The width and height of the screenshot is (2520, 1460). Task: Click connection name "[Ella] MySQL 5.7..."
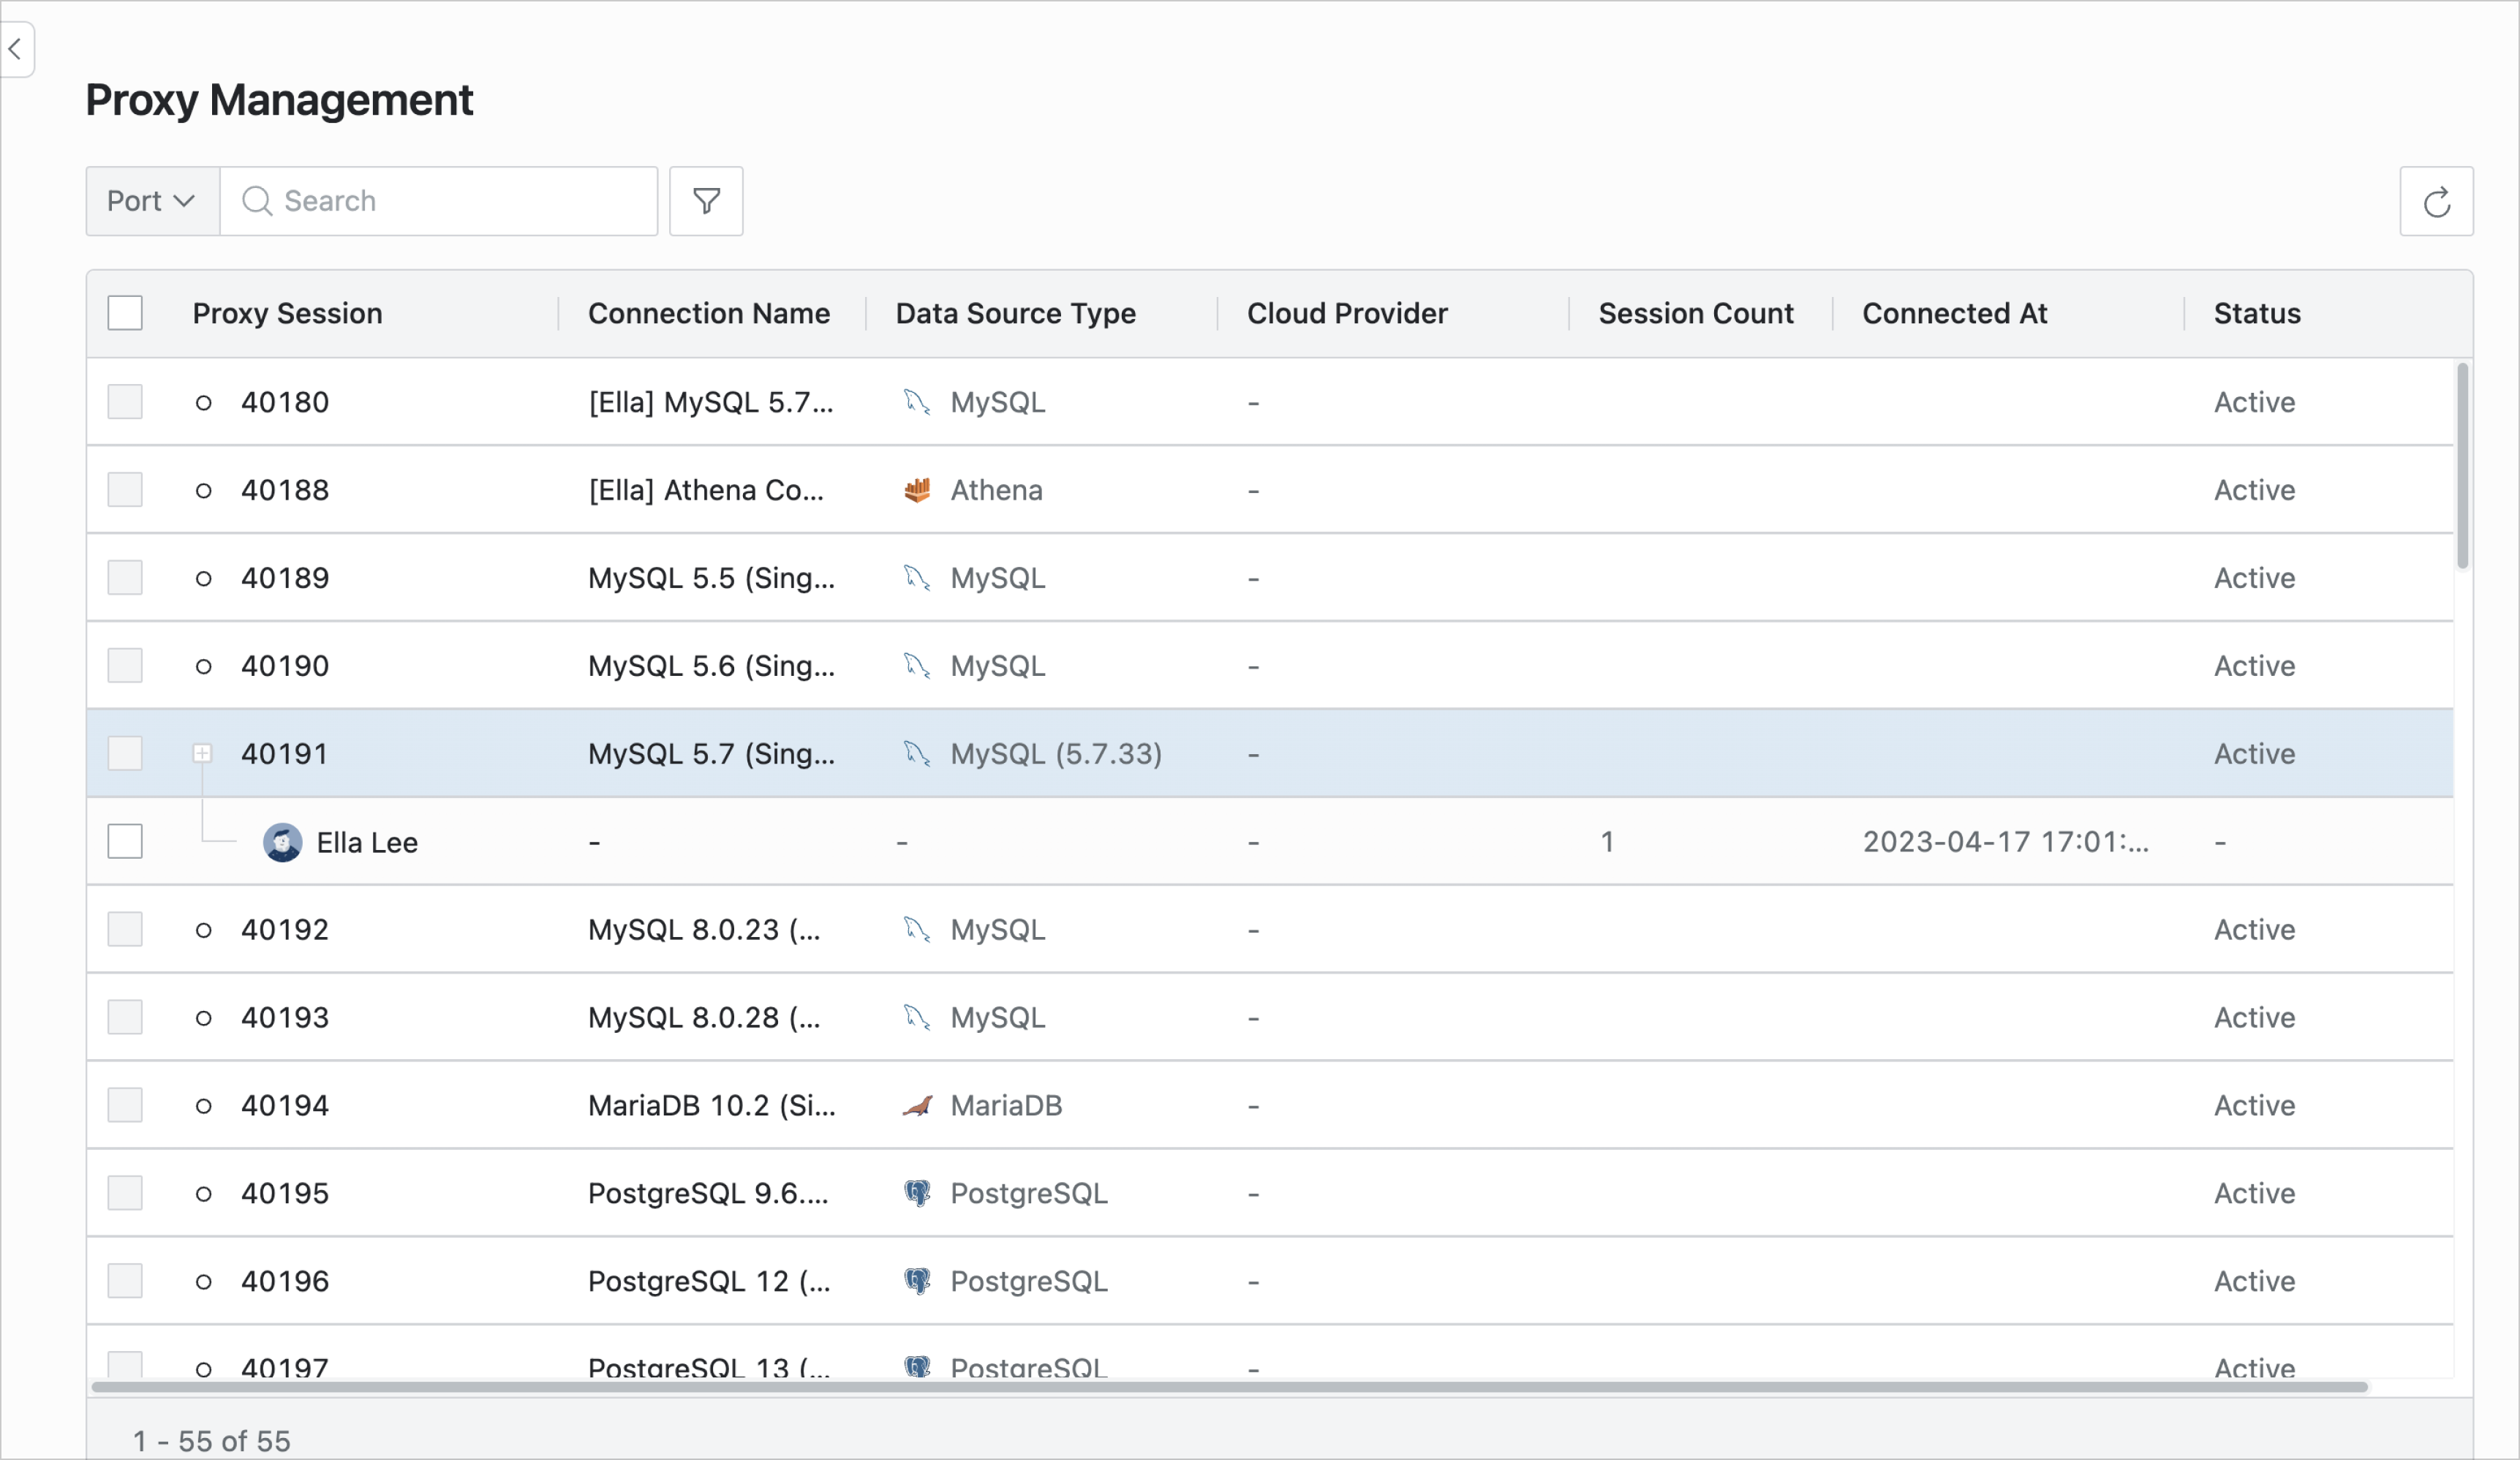point(711,402)
